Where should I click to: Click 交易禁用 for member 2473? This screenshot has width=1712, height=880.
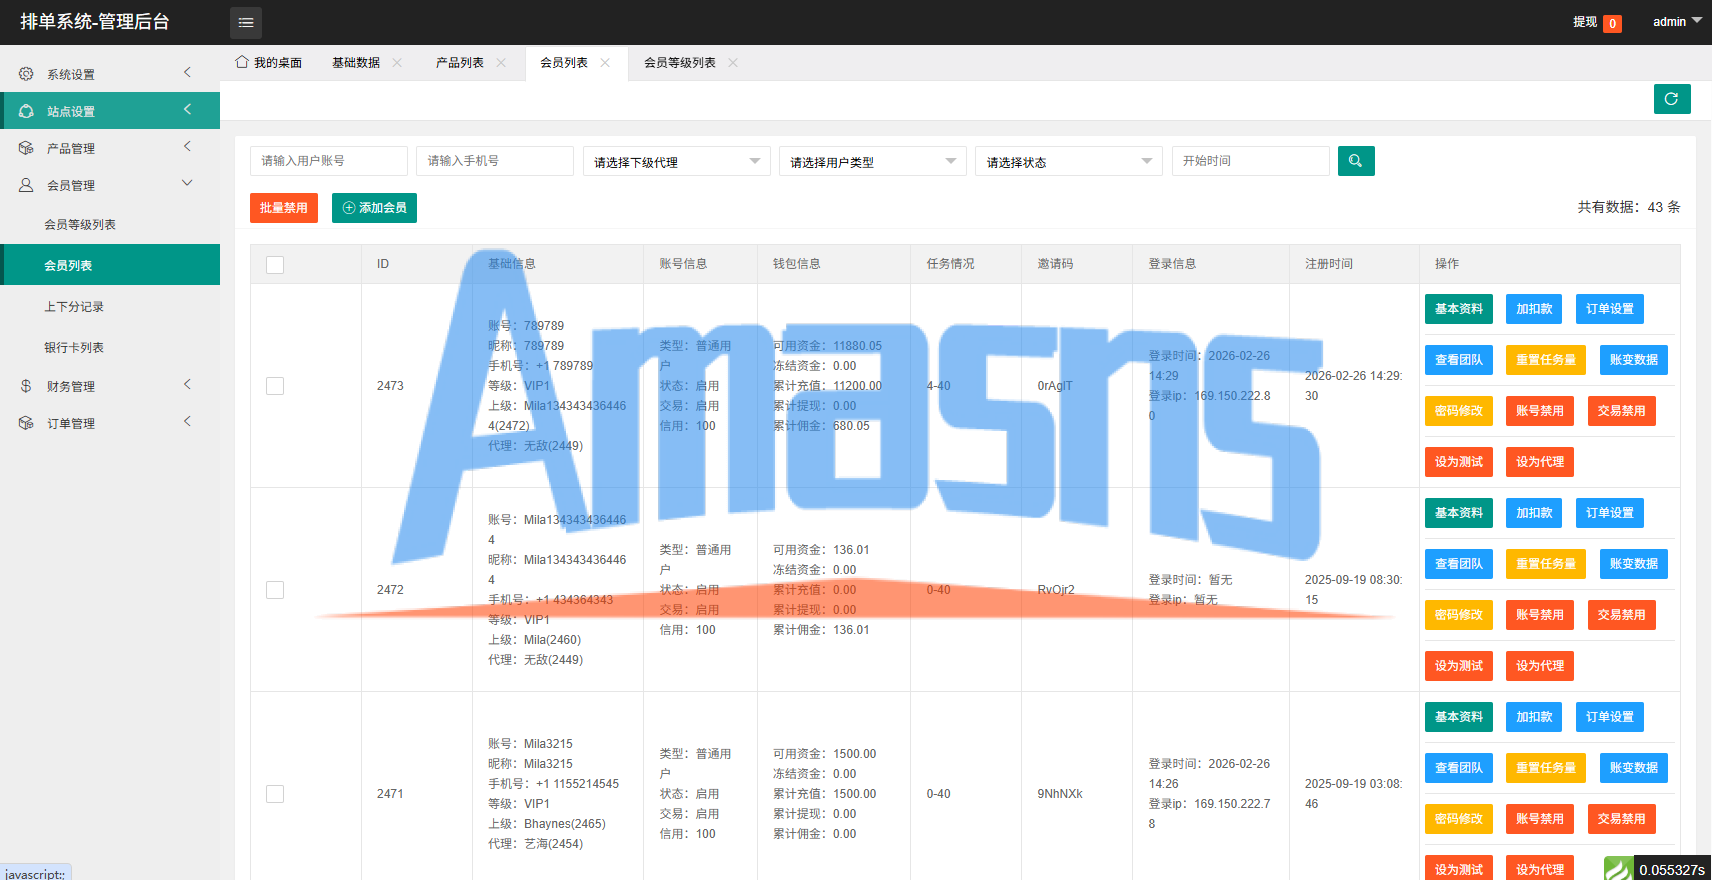point(1622,411)
